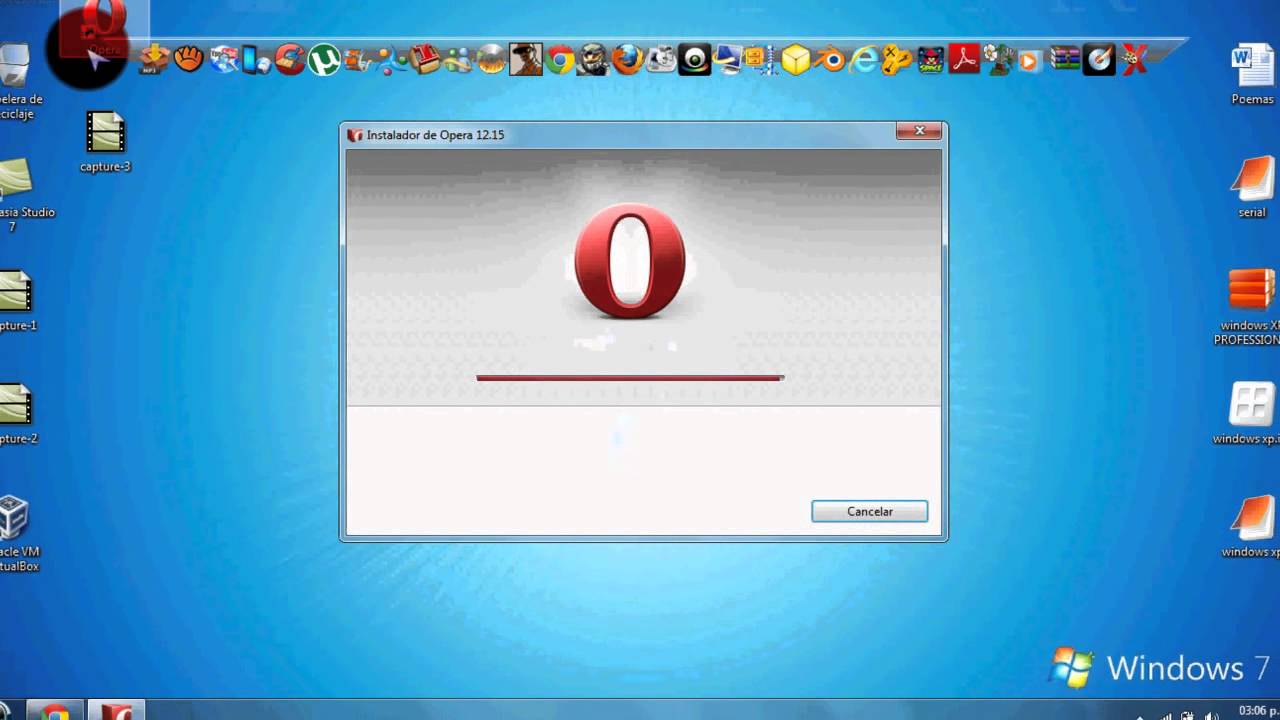Open the flower pot game dock icon
This screenshot has height=720, width=1280.
pyautogui.click(x=998, y=60)
